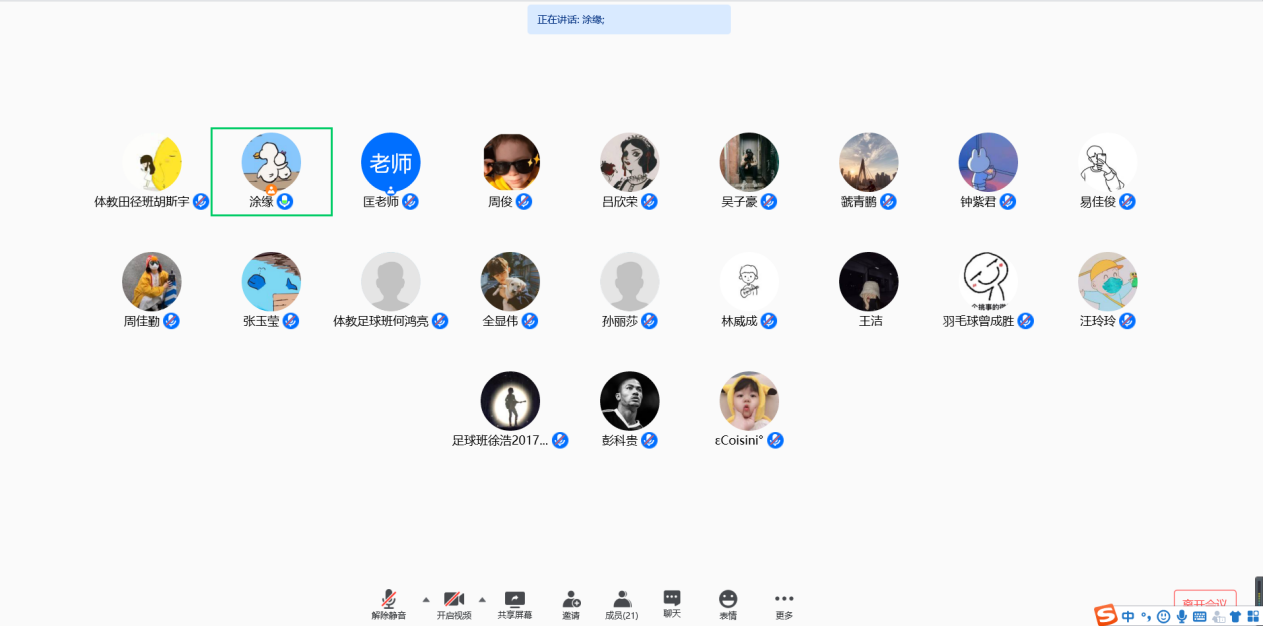Start screen sharing with 共享屏幕
The image size is (1263, 626).
coord(515,603)
